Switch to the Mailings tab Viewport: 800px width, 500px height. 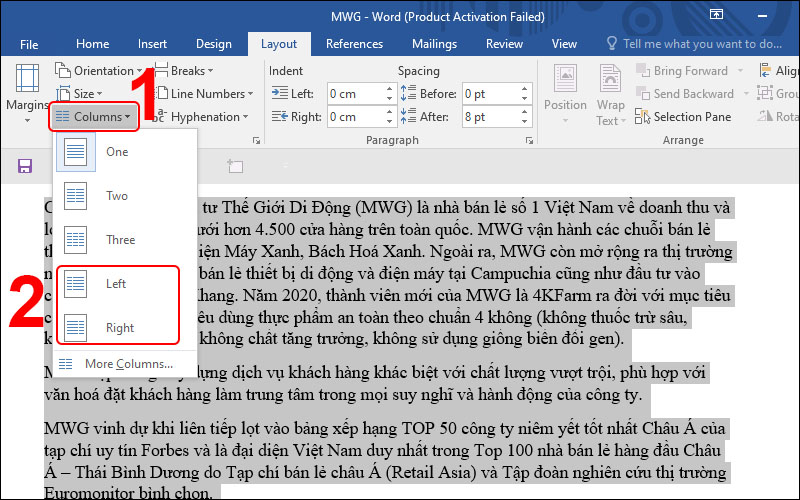[434, 44]
